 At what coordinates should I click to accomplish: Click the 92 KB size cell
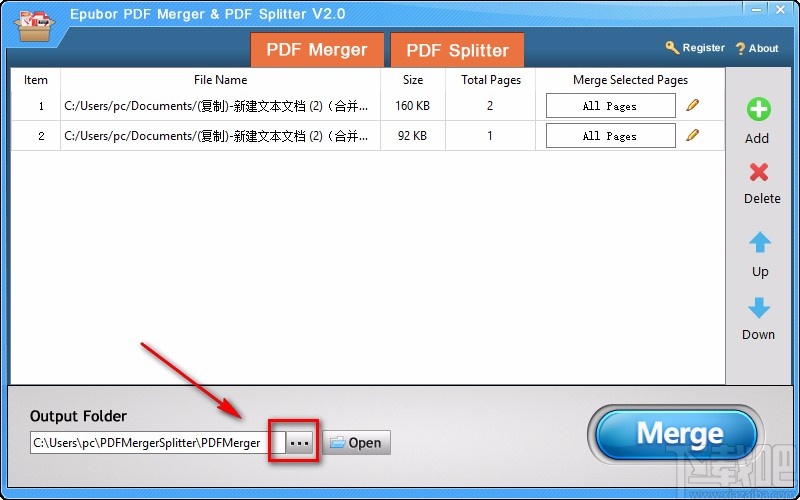point(413,136)
